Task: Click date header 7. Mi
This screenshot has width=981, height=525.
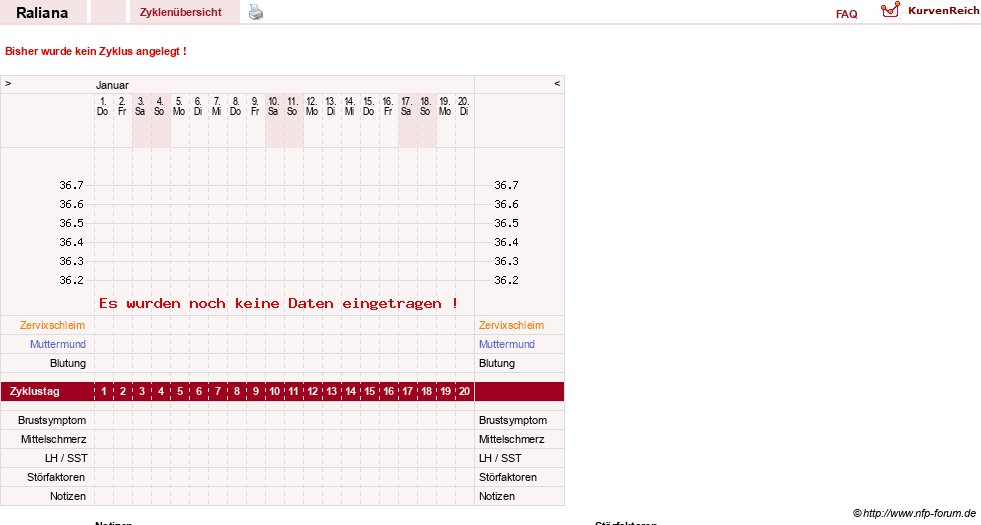Action: [216, 106]
